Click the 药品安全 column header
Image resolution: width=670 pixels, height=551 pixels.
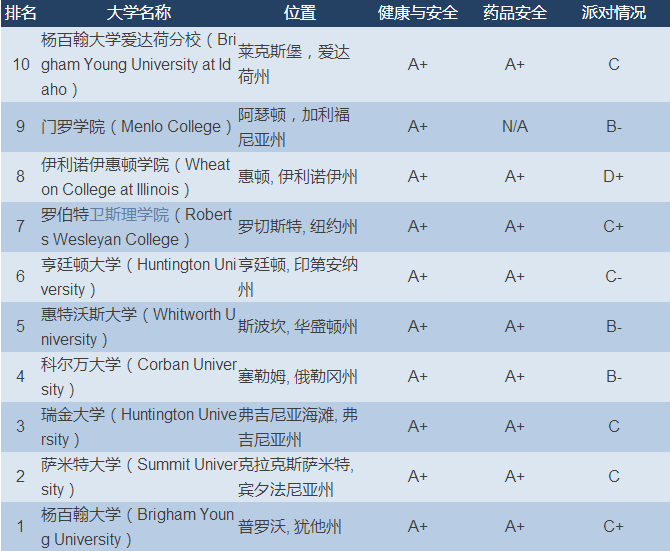point(515,13)
